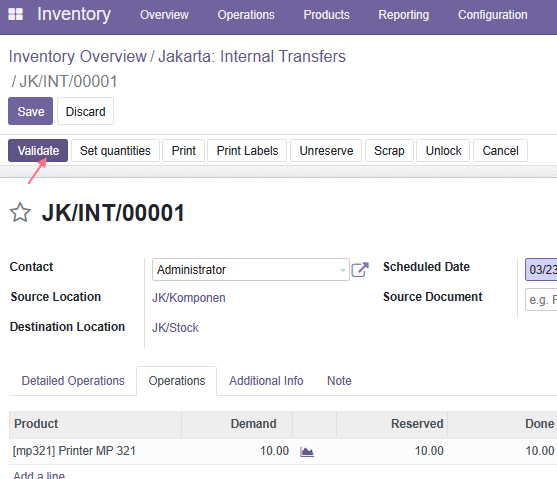557x479 pixels.
Task: Save the transfer record
Action: 31,111
